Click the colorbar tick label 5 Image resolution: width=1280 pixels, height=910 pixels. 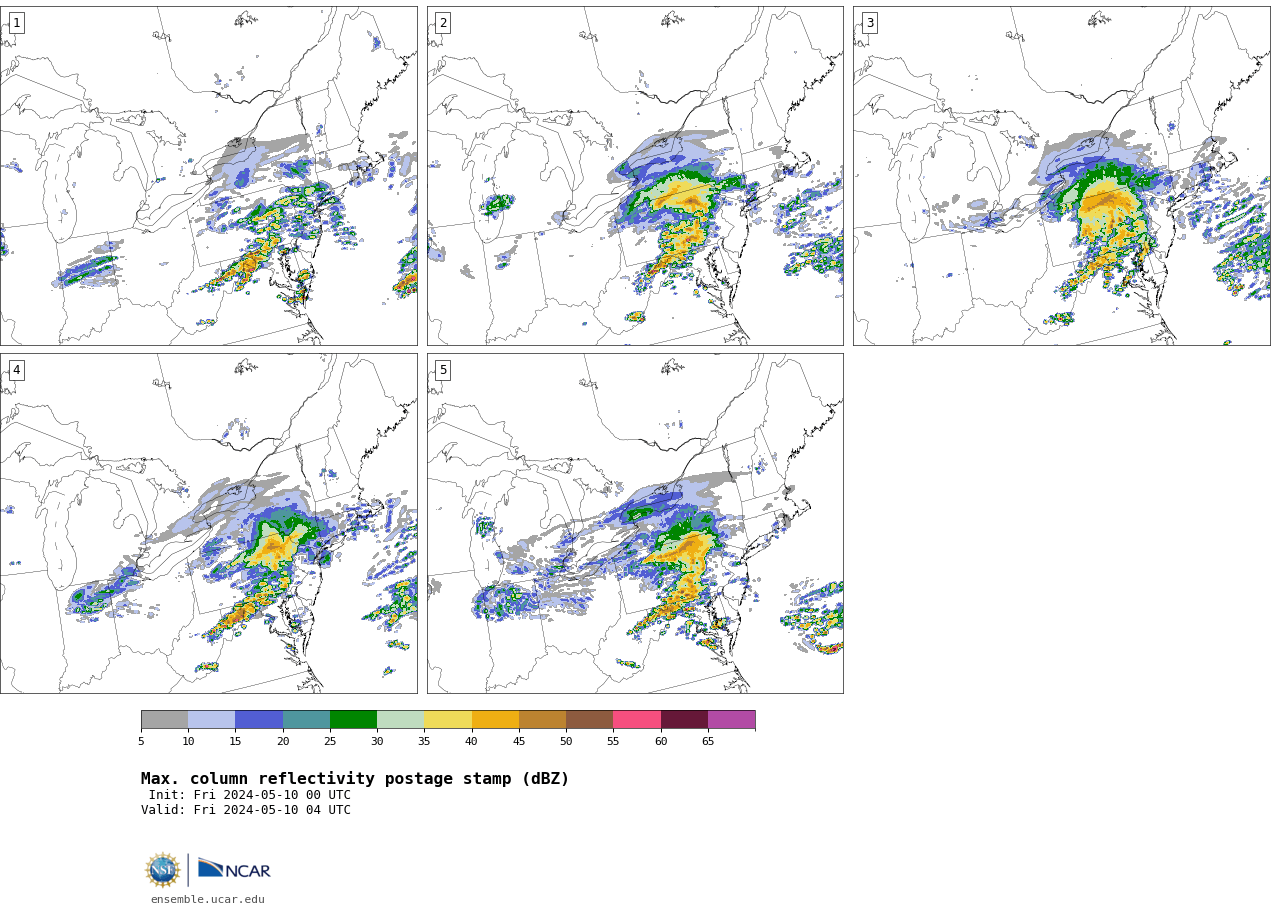point(141,741)
